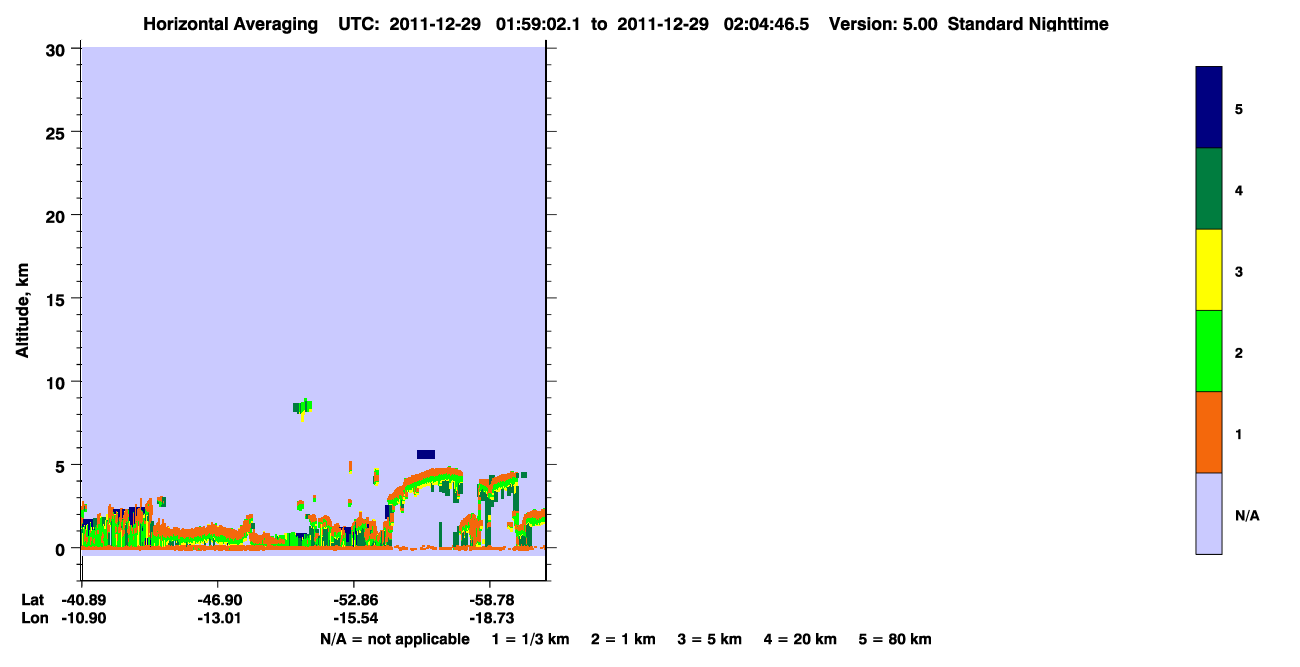The image size is (1300, 667).
Task: Click the legend text "5 = 80 km"
Action: click(x=895, y=639)
